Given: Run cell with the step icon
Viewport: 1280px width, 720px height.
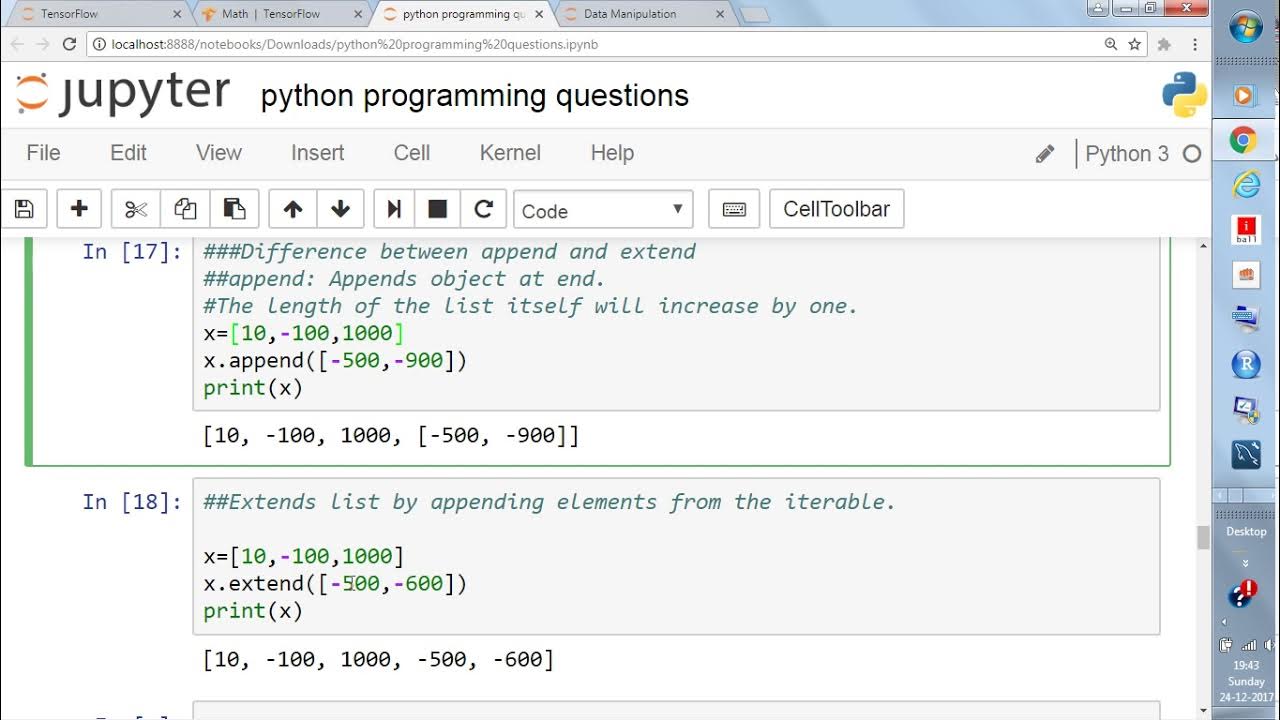Looking at the screenshot, I should [x=394, y=209].
